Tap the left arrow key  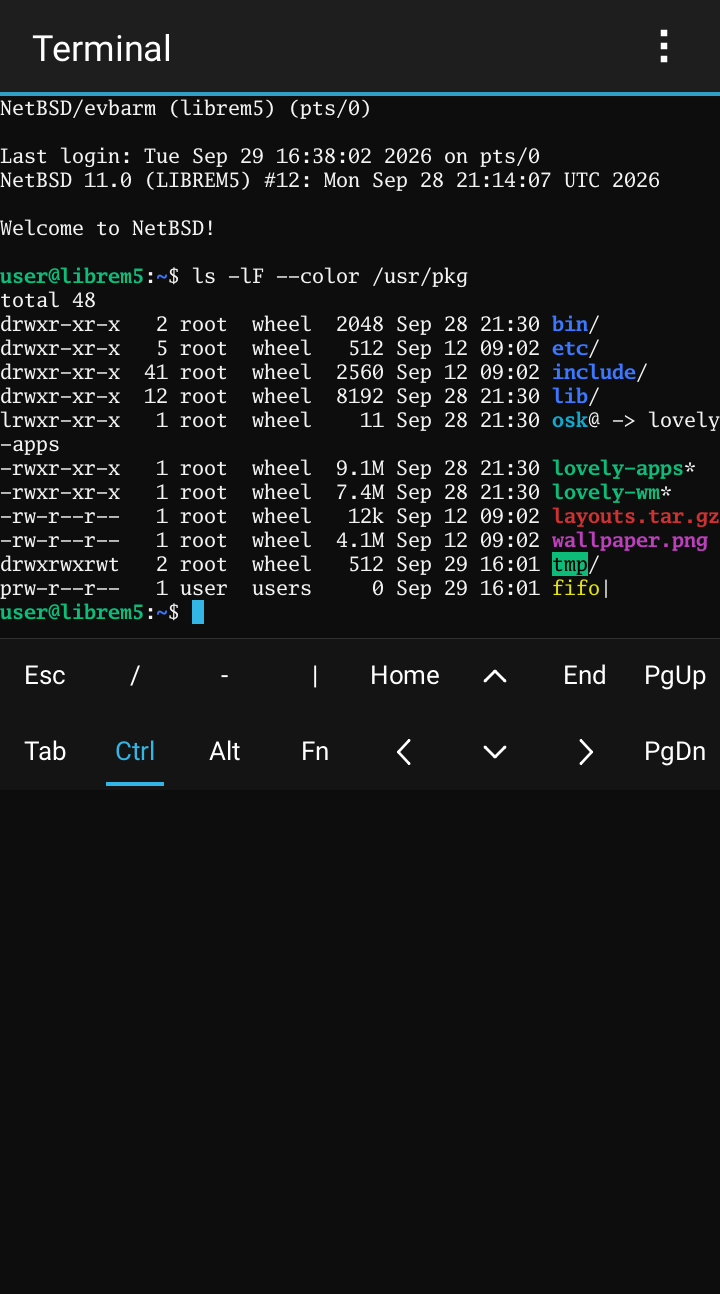[x=405, y=752]
